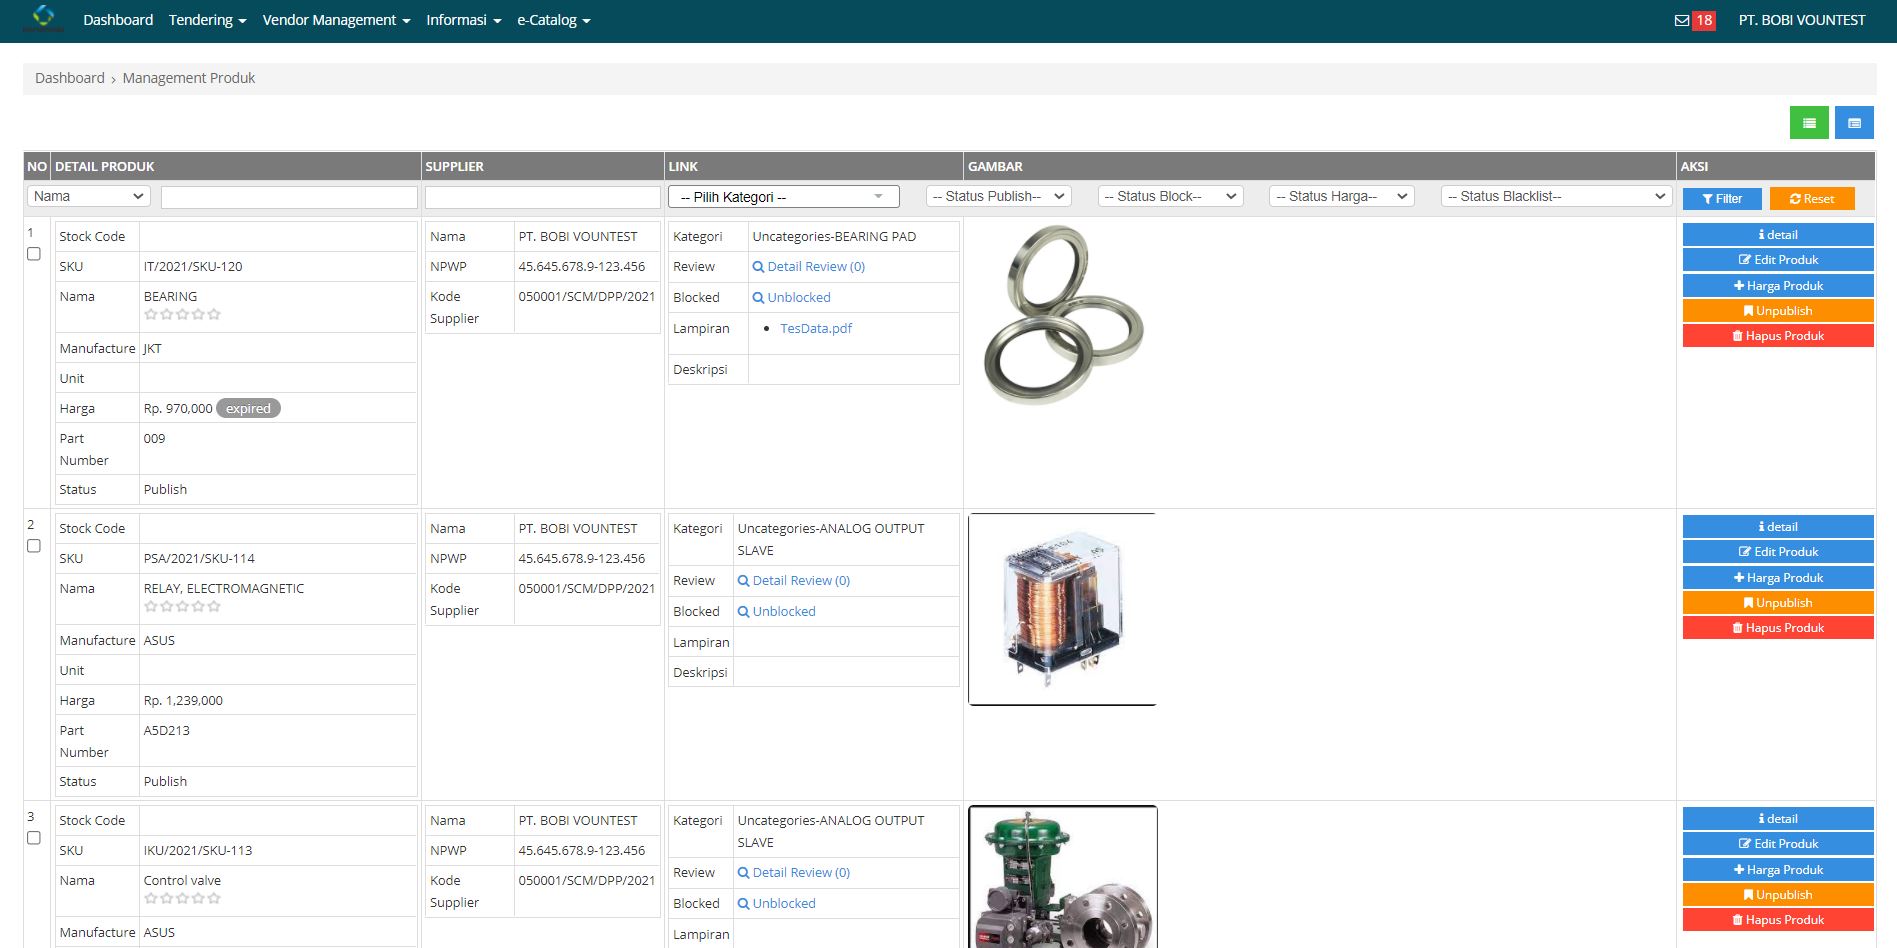Image resolution: width=1897 pixels, height=948 pixels.
Task: Select the checkbox beside RELAY, ELECTROMAGNETIC
Action: pyautogui.click(x=34, y=546)
